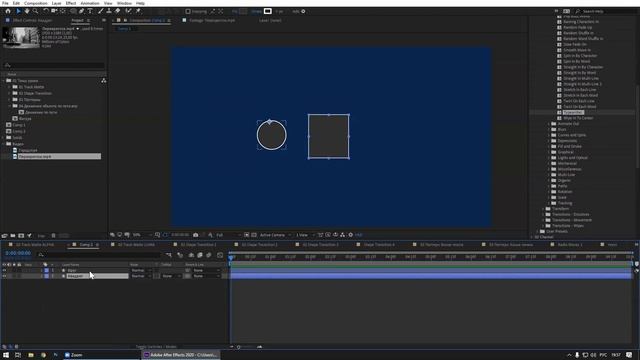Select the Unified Camera tool
640x360 pixels.
pos(54,11)
